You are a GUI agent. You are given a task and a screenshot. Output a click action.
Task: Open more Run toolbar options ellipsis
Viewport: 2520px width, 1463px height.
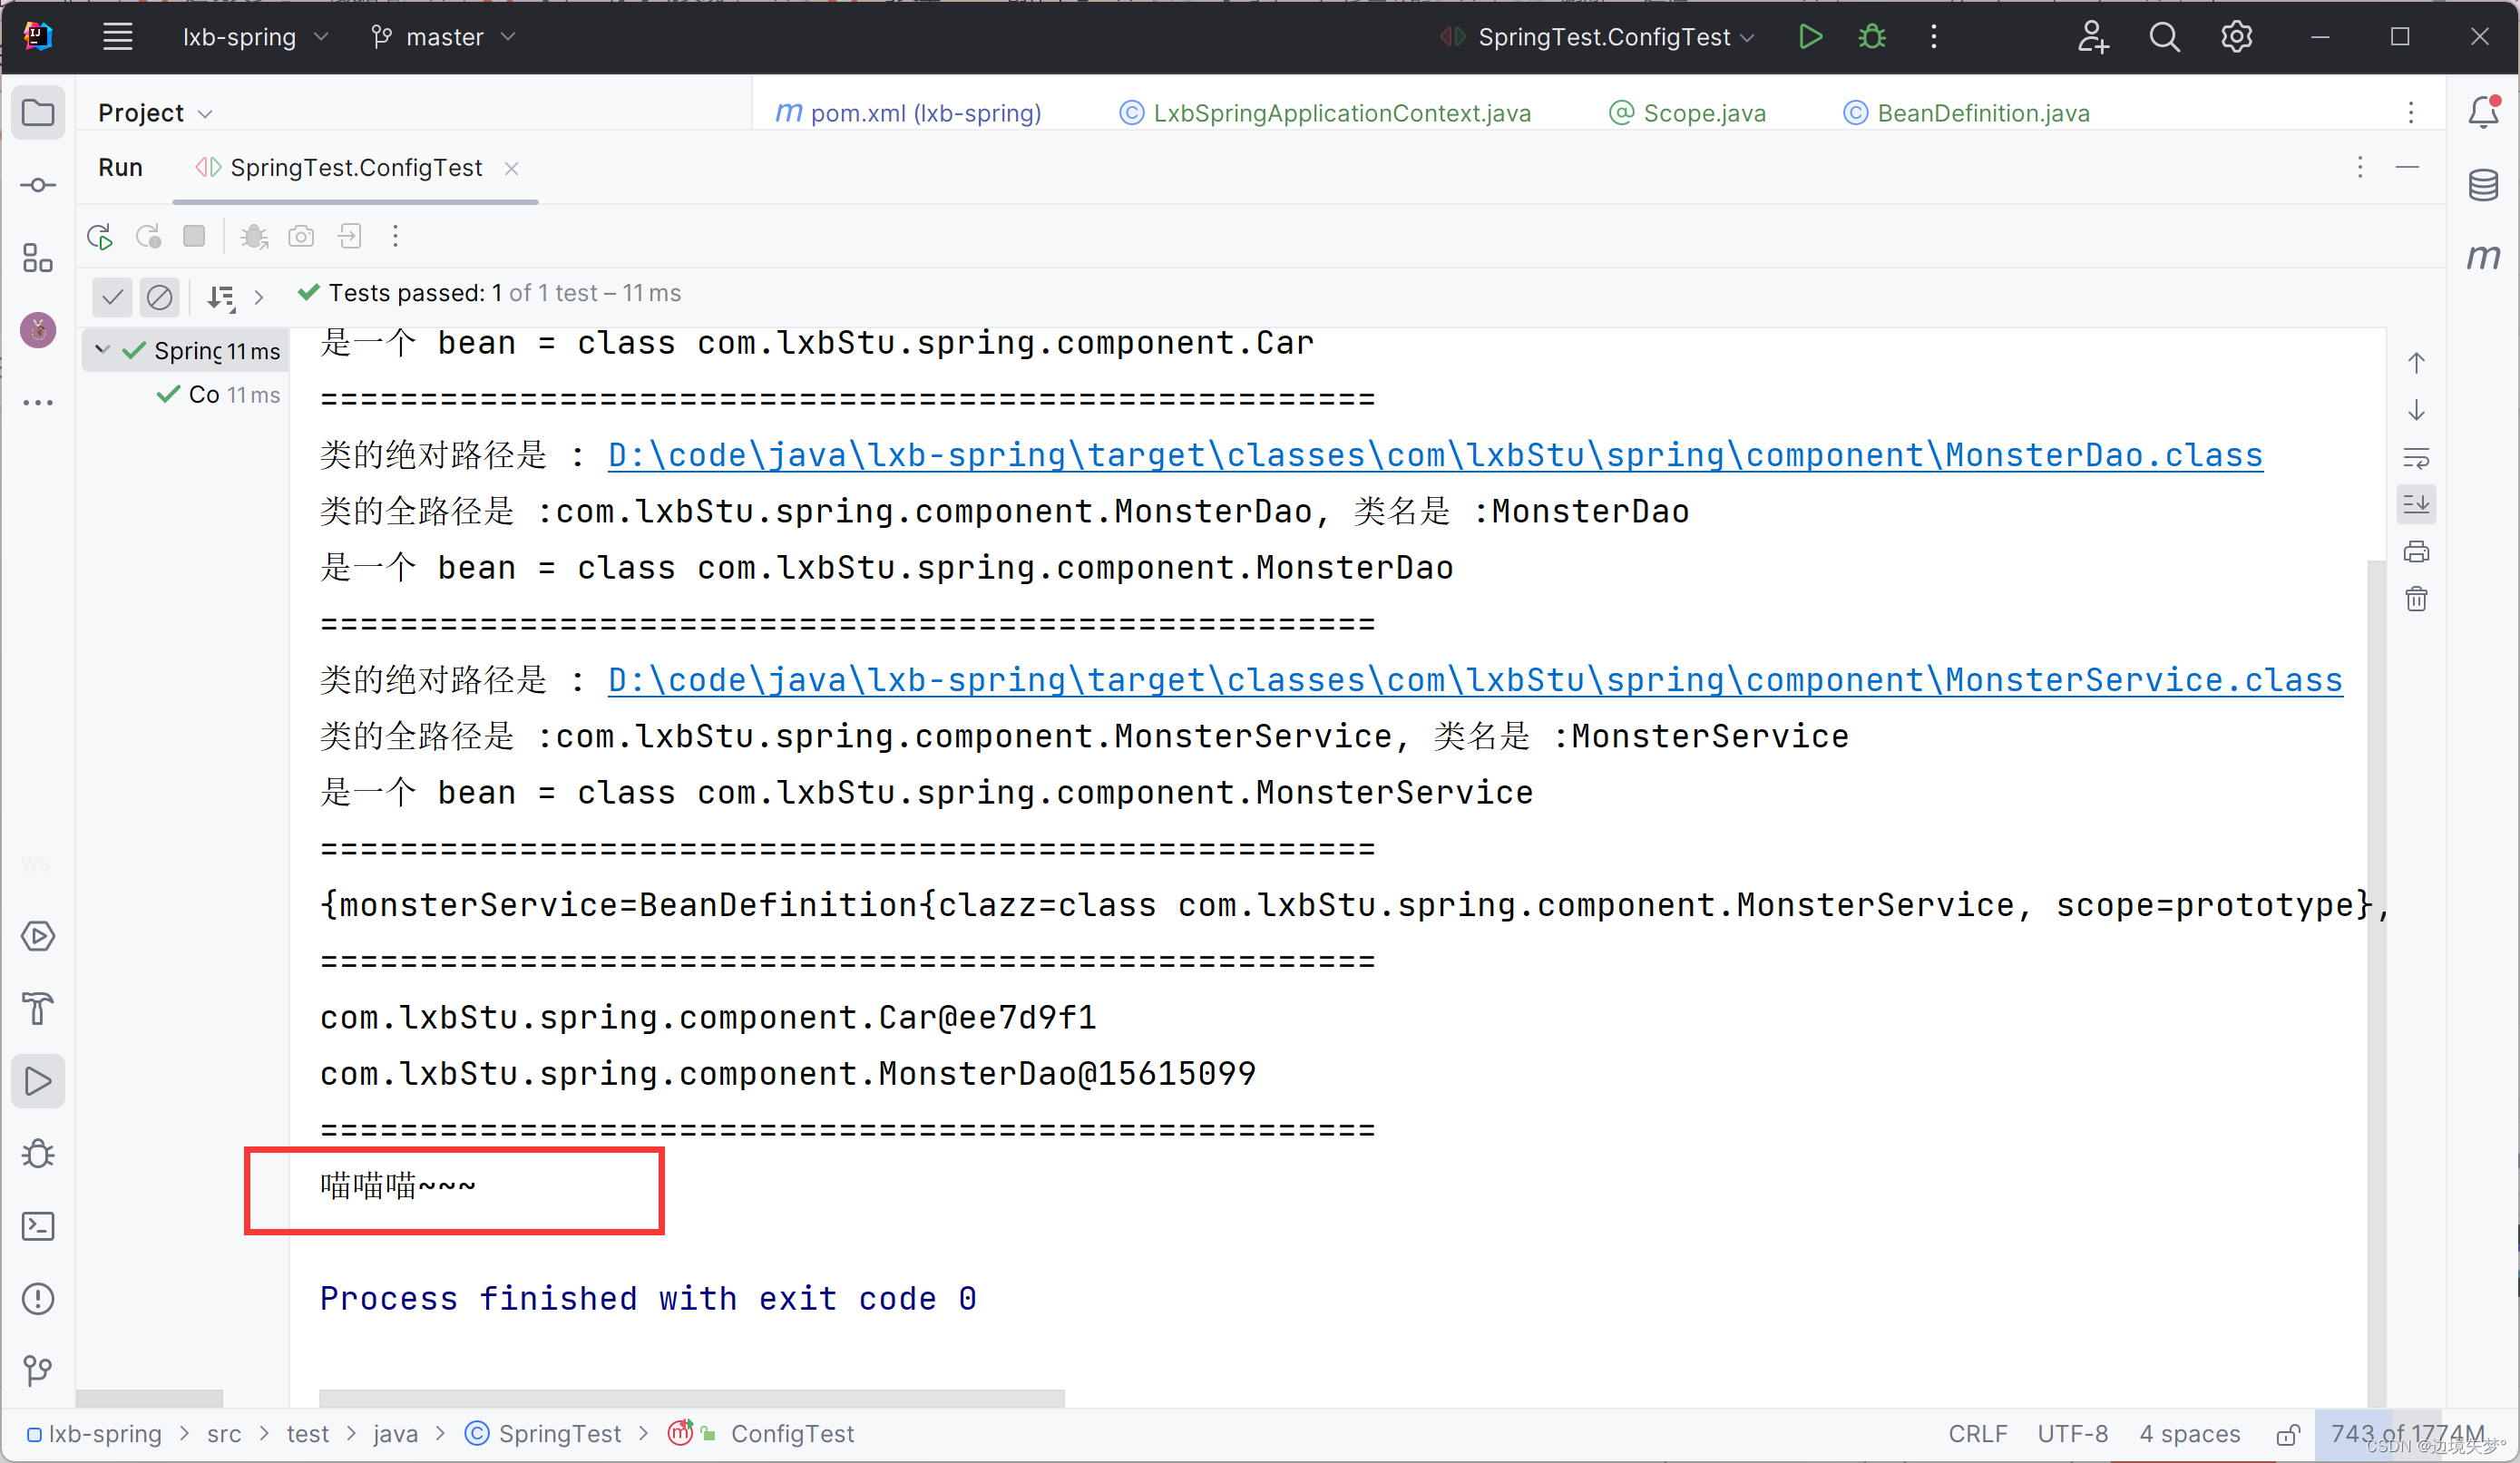pos(396,237)
